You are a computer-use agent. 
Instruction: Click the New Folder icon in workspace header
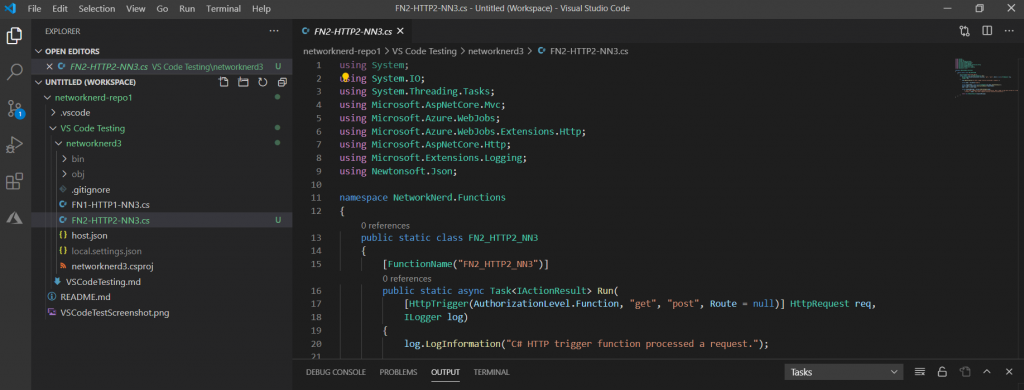(243, 82)
